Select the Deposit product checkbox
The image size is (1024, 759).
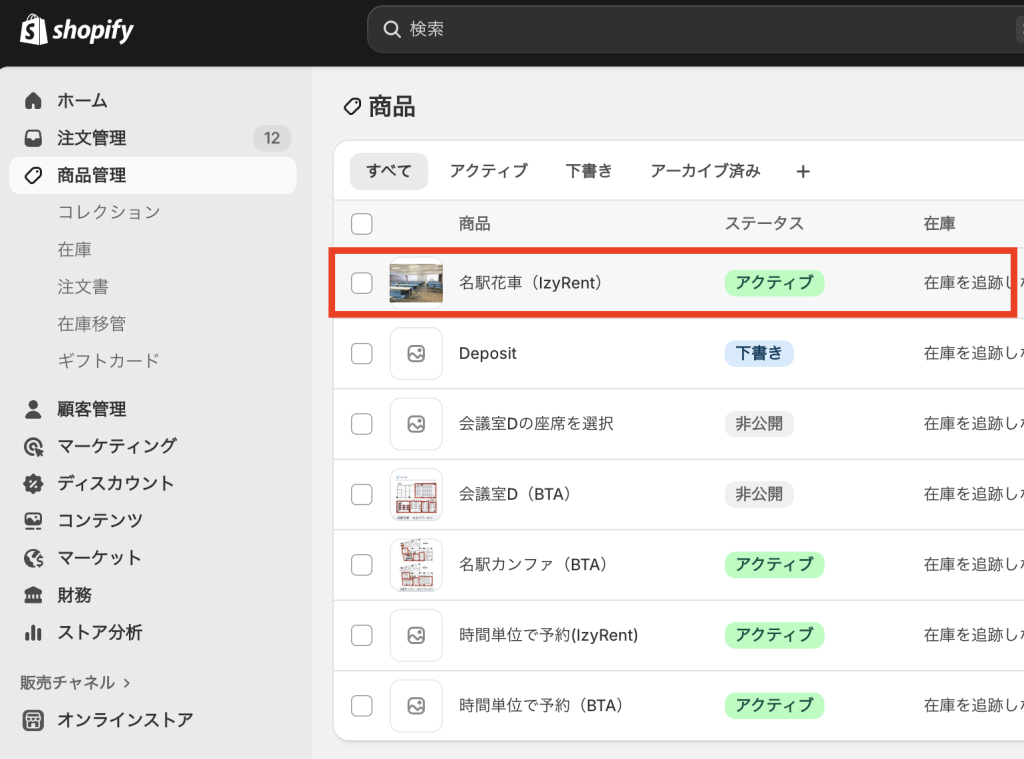(362, 353)
